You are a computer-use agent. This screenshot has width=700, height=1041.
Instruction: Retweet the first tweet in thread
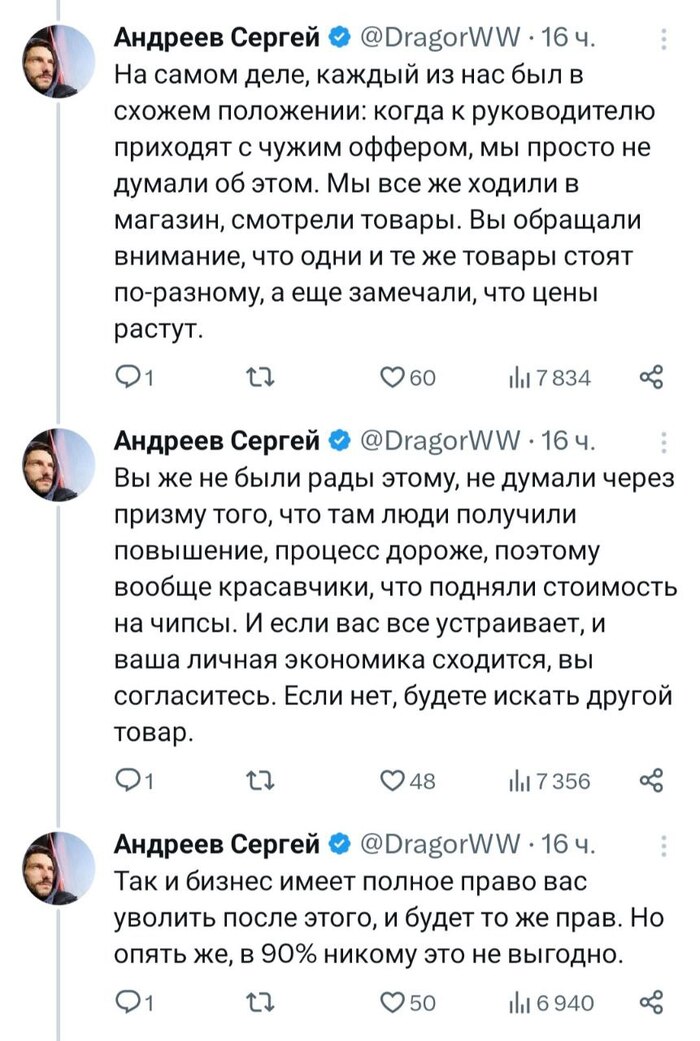click(259, 377)
